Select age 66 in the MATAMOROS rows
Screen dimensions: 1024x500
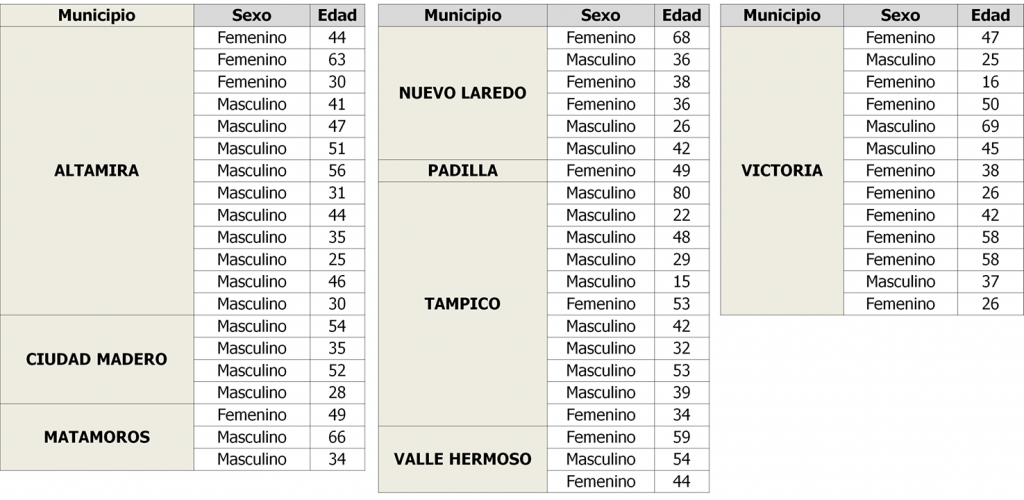[x=337, y=437]
